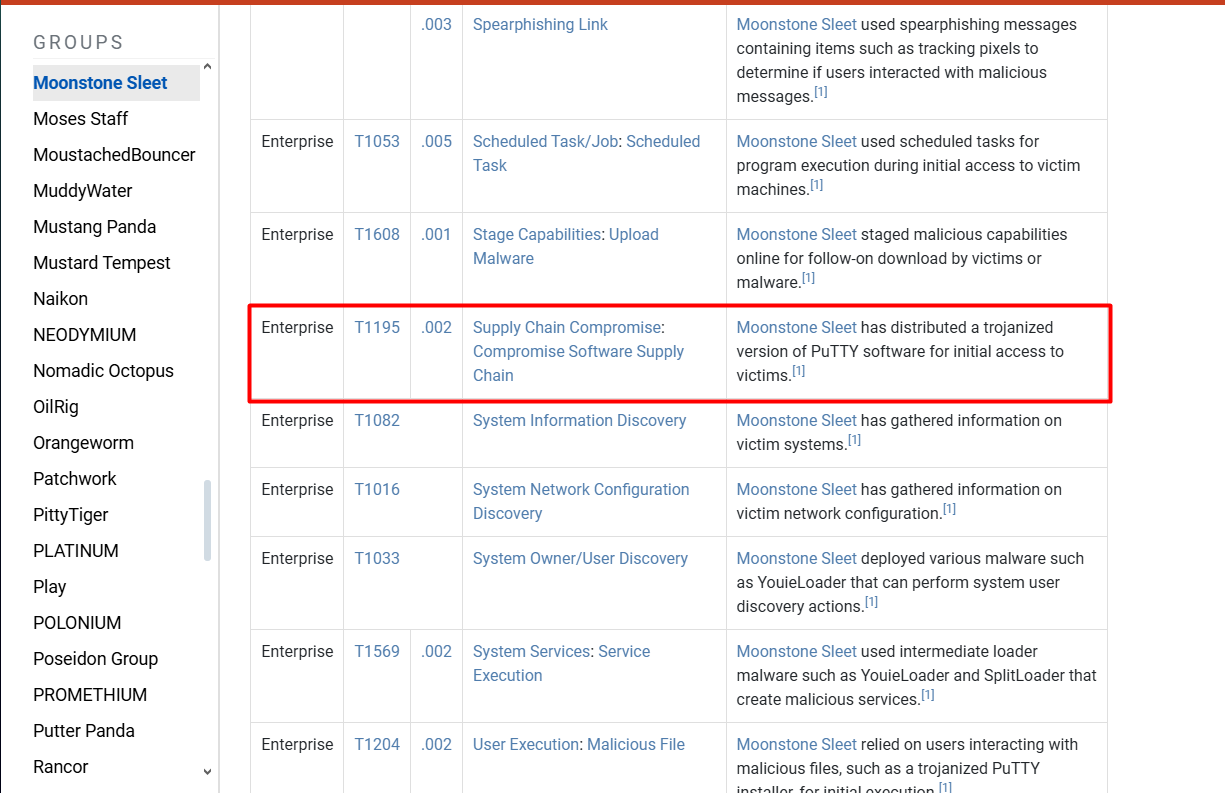Open technique ID T1053
The height and width of the screenshot is (793, 1227).
[377, 142]
